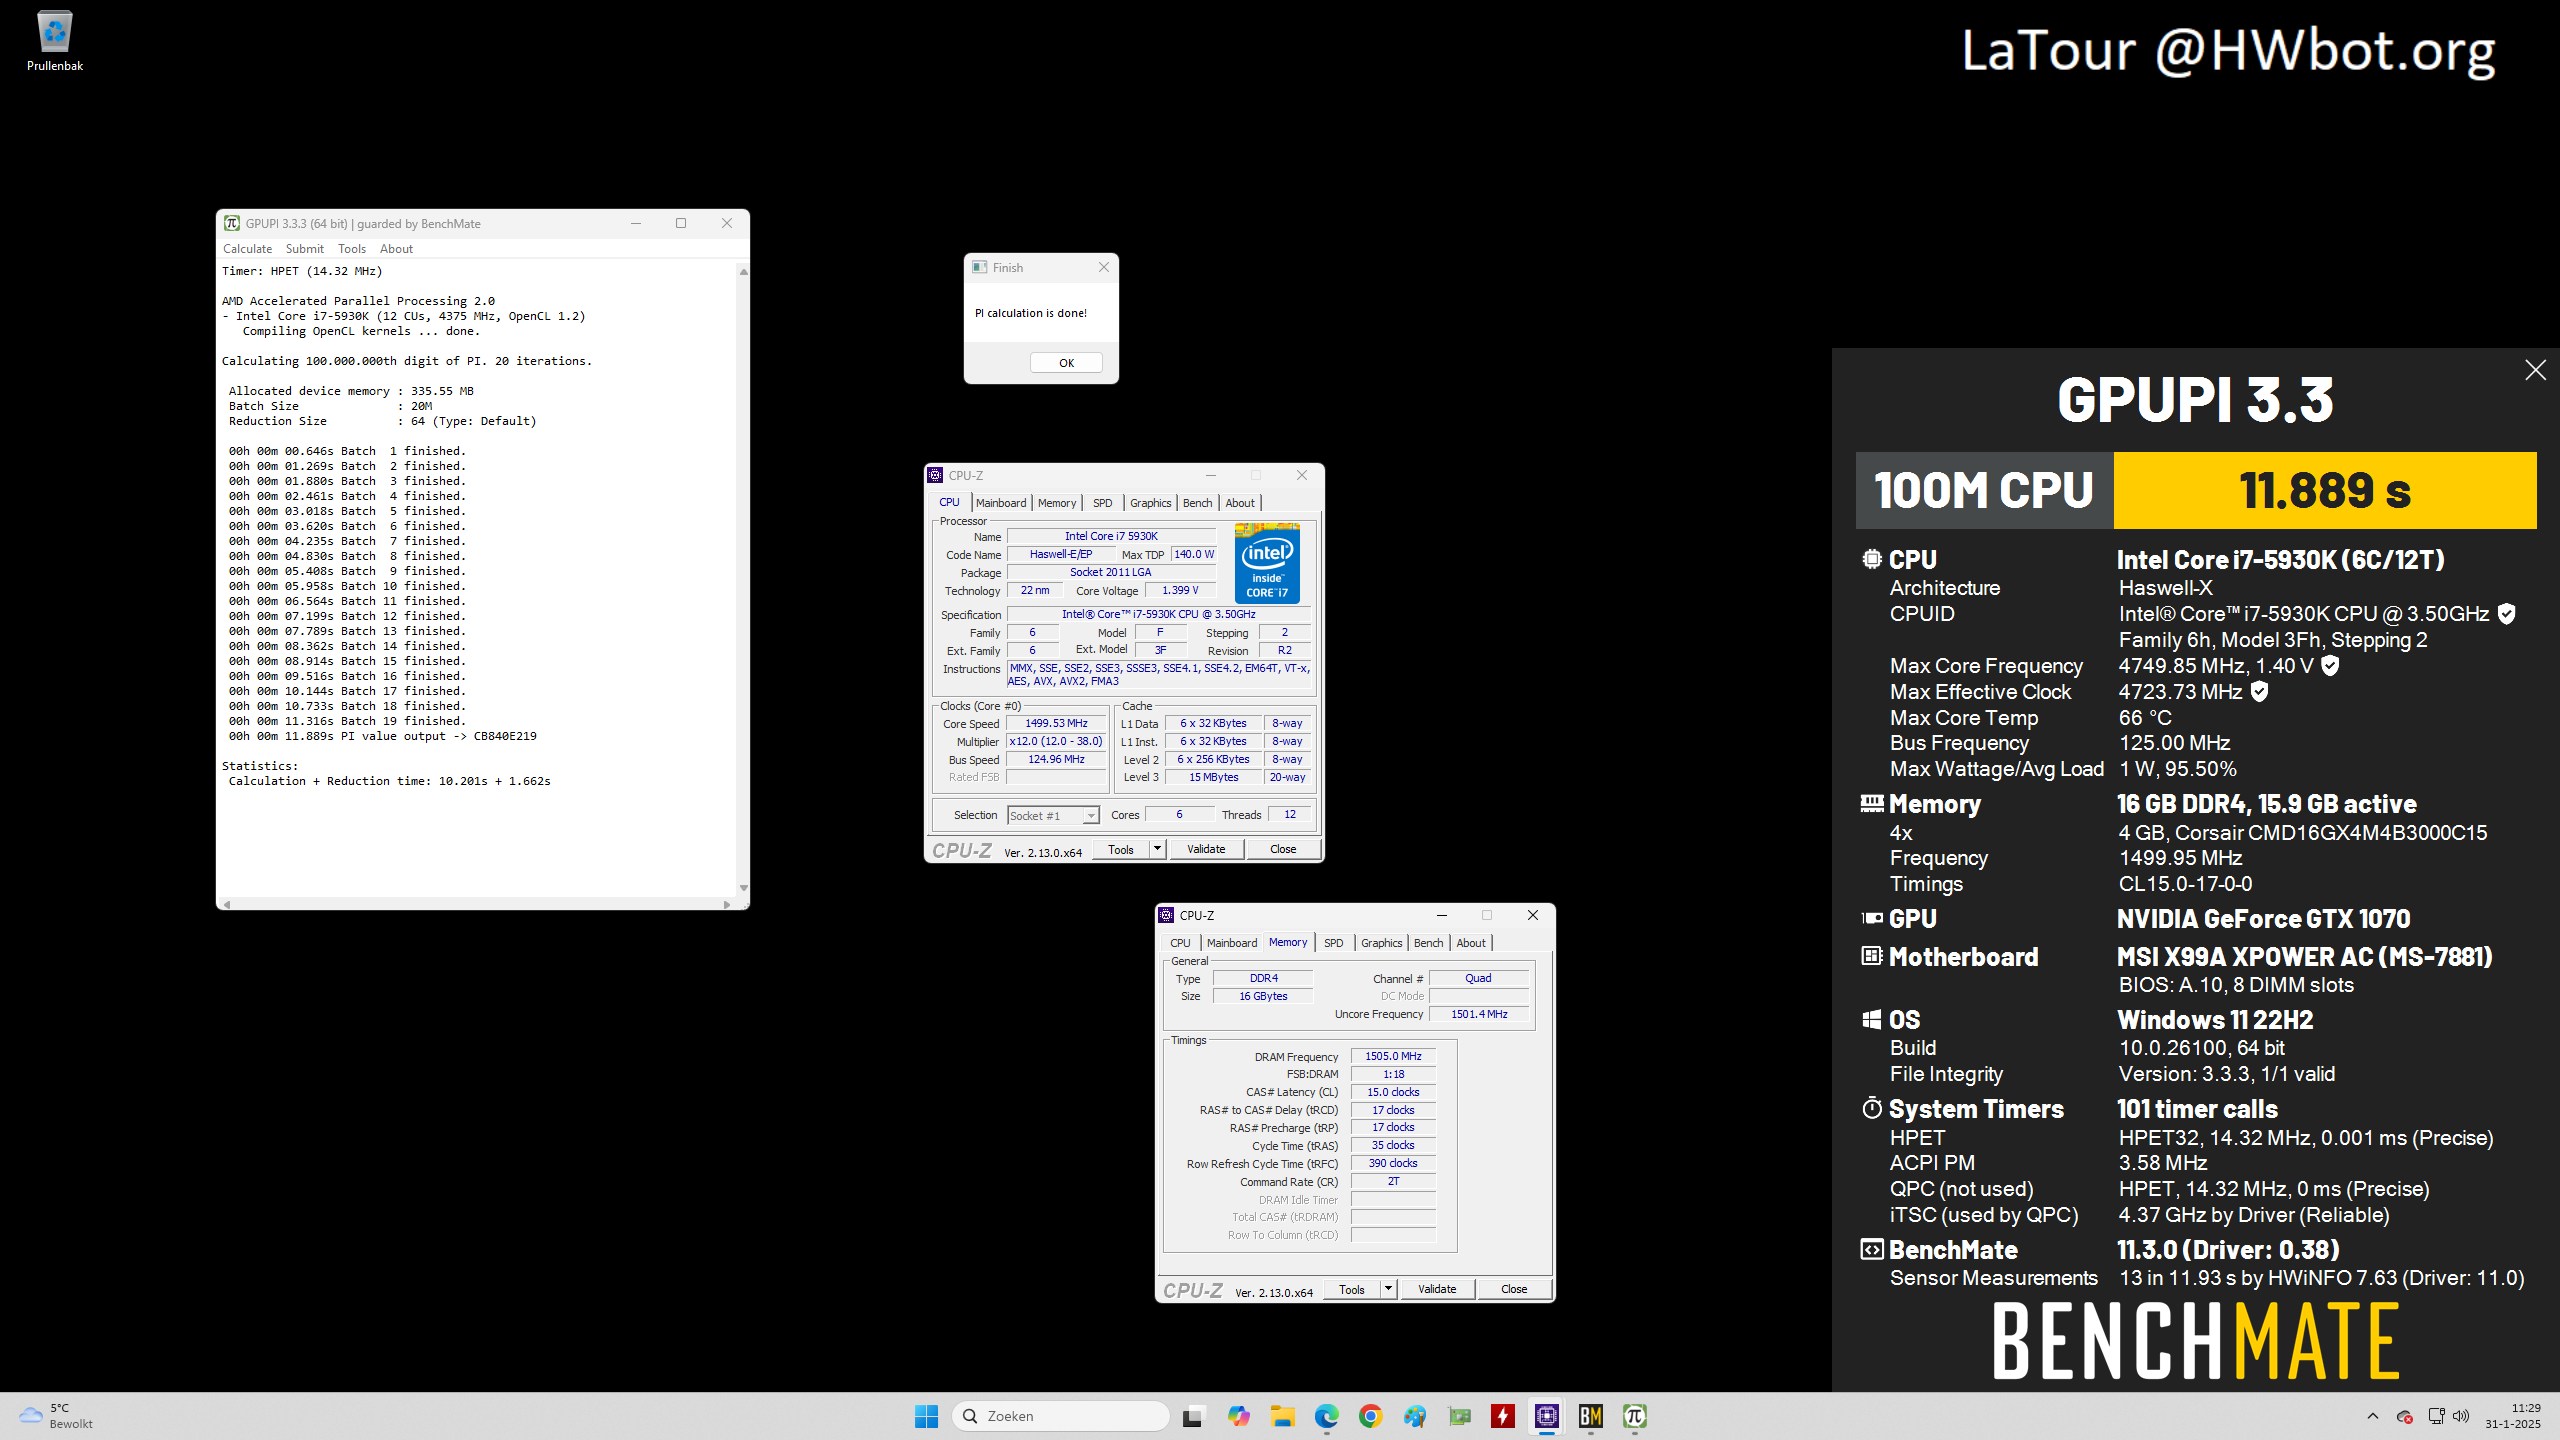Click the 11.889 s score in BenchMate
The image size is (2560, 1440).
pos(2325,490)
